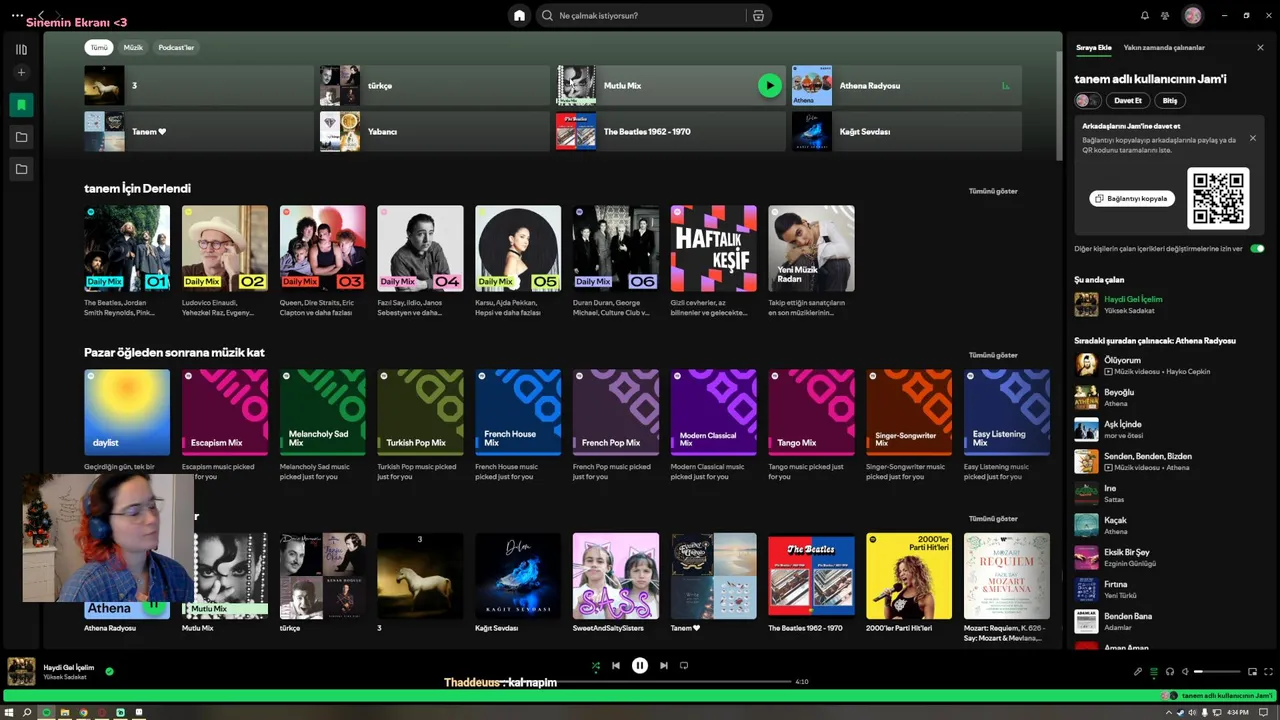Screen dimensions: 1280x720
Task: Enter full screen mode icon
Action: pyautogui.click(x=1269, y=672)
